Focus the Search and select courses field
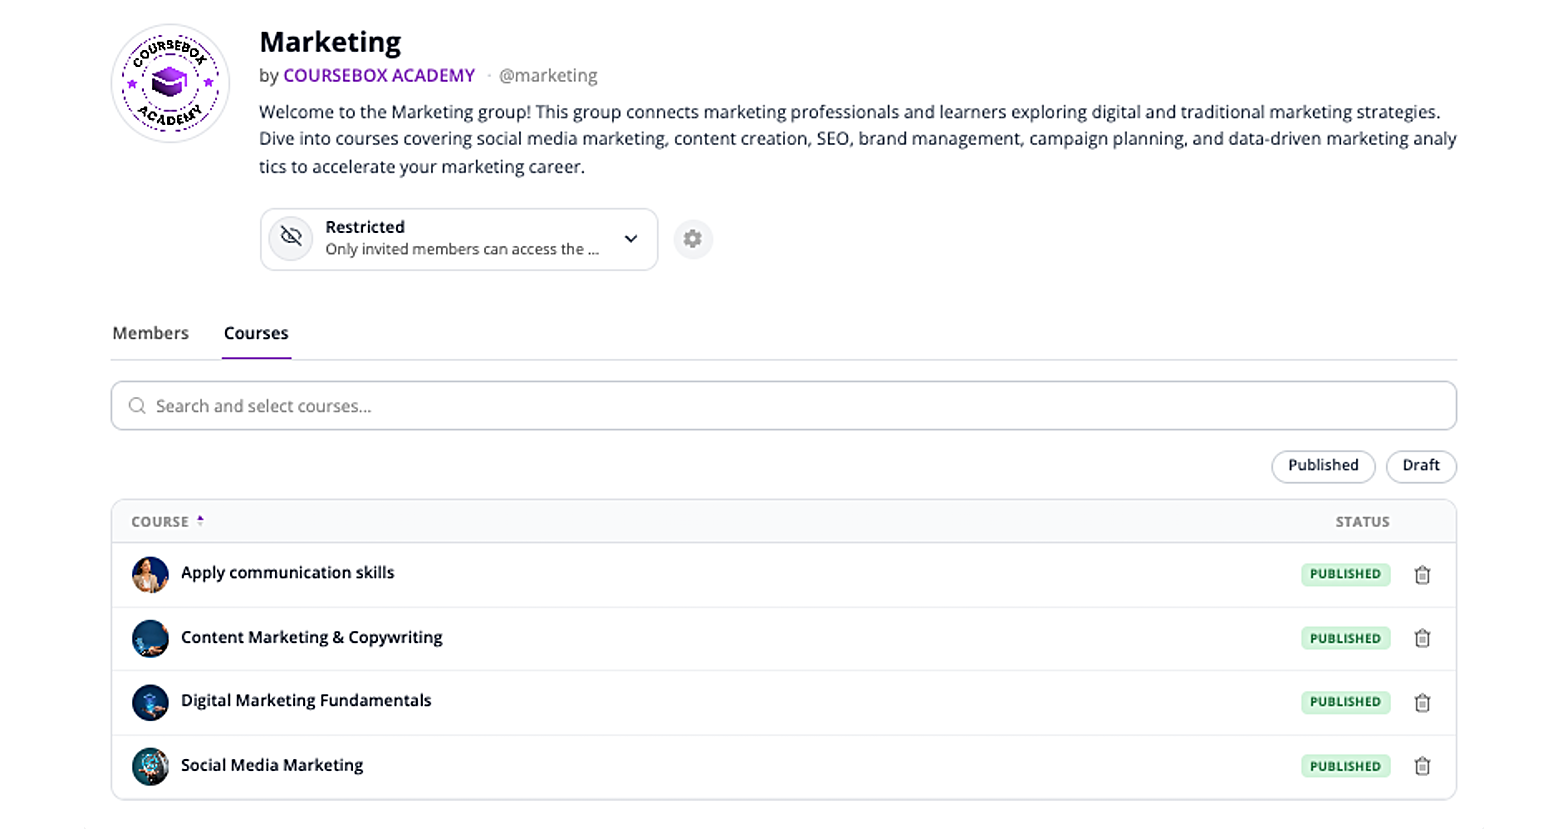 pos(784,406)
